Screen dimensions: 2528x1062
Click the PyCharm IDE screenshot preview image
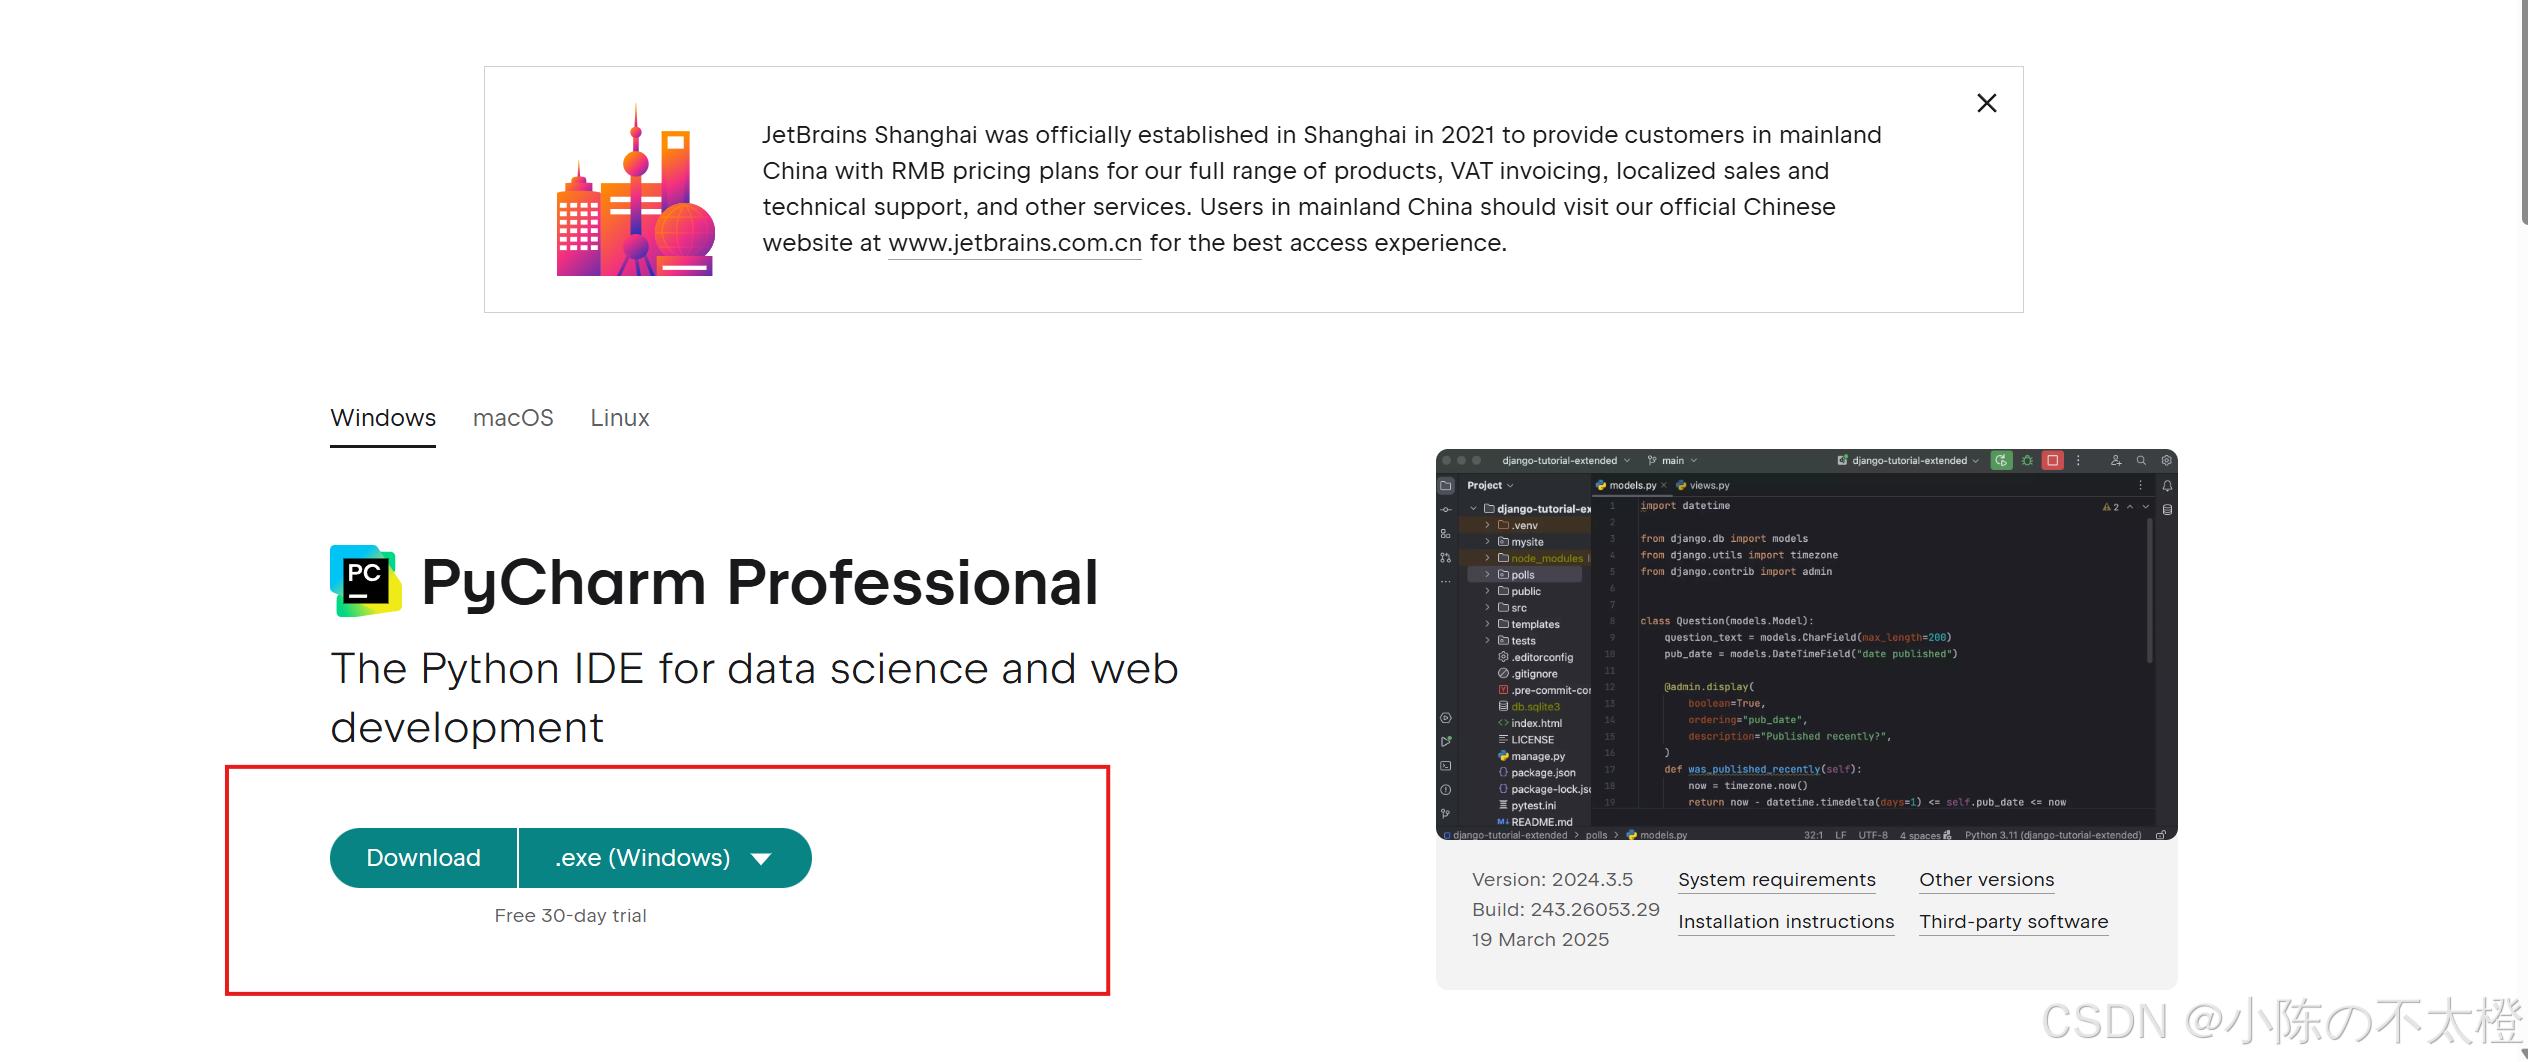[x=1806, y=644]
